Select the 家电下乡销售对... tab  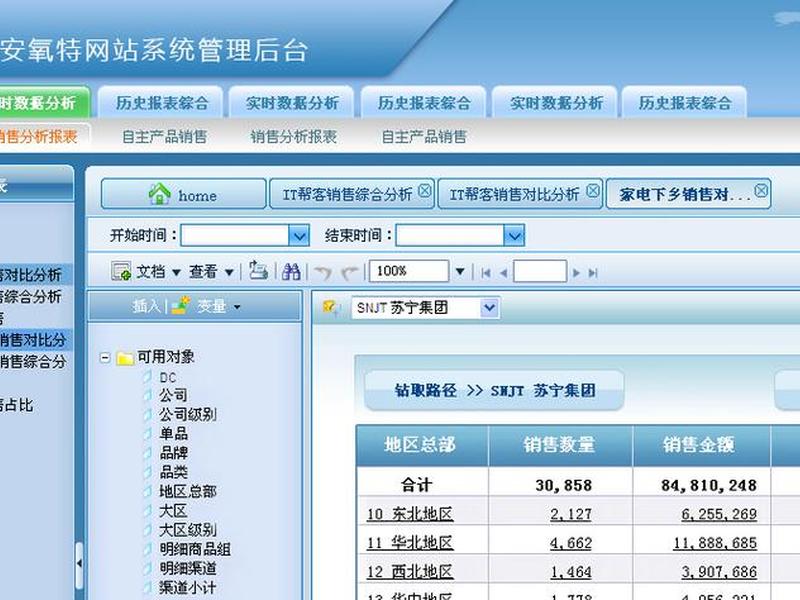click(688, 194)
